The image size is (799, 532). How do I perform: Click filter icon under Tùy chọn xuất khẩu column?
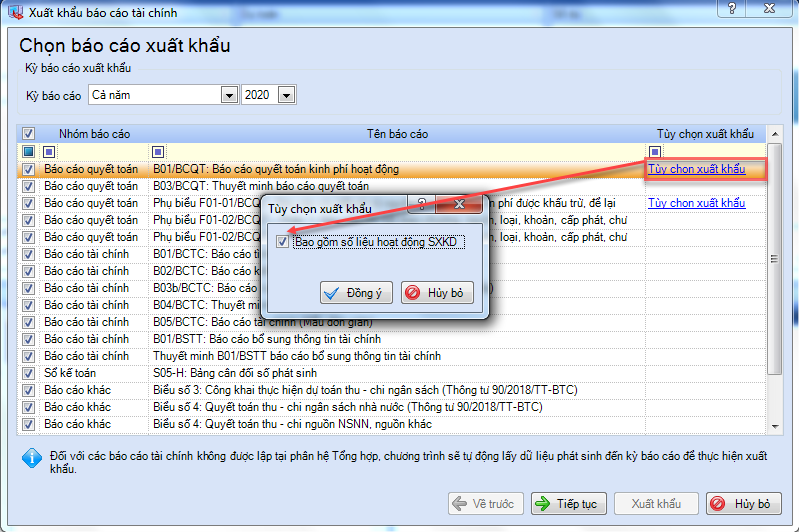point(655,152)
